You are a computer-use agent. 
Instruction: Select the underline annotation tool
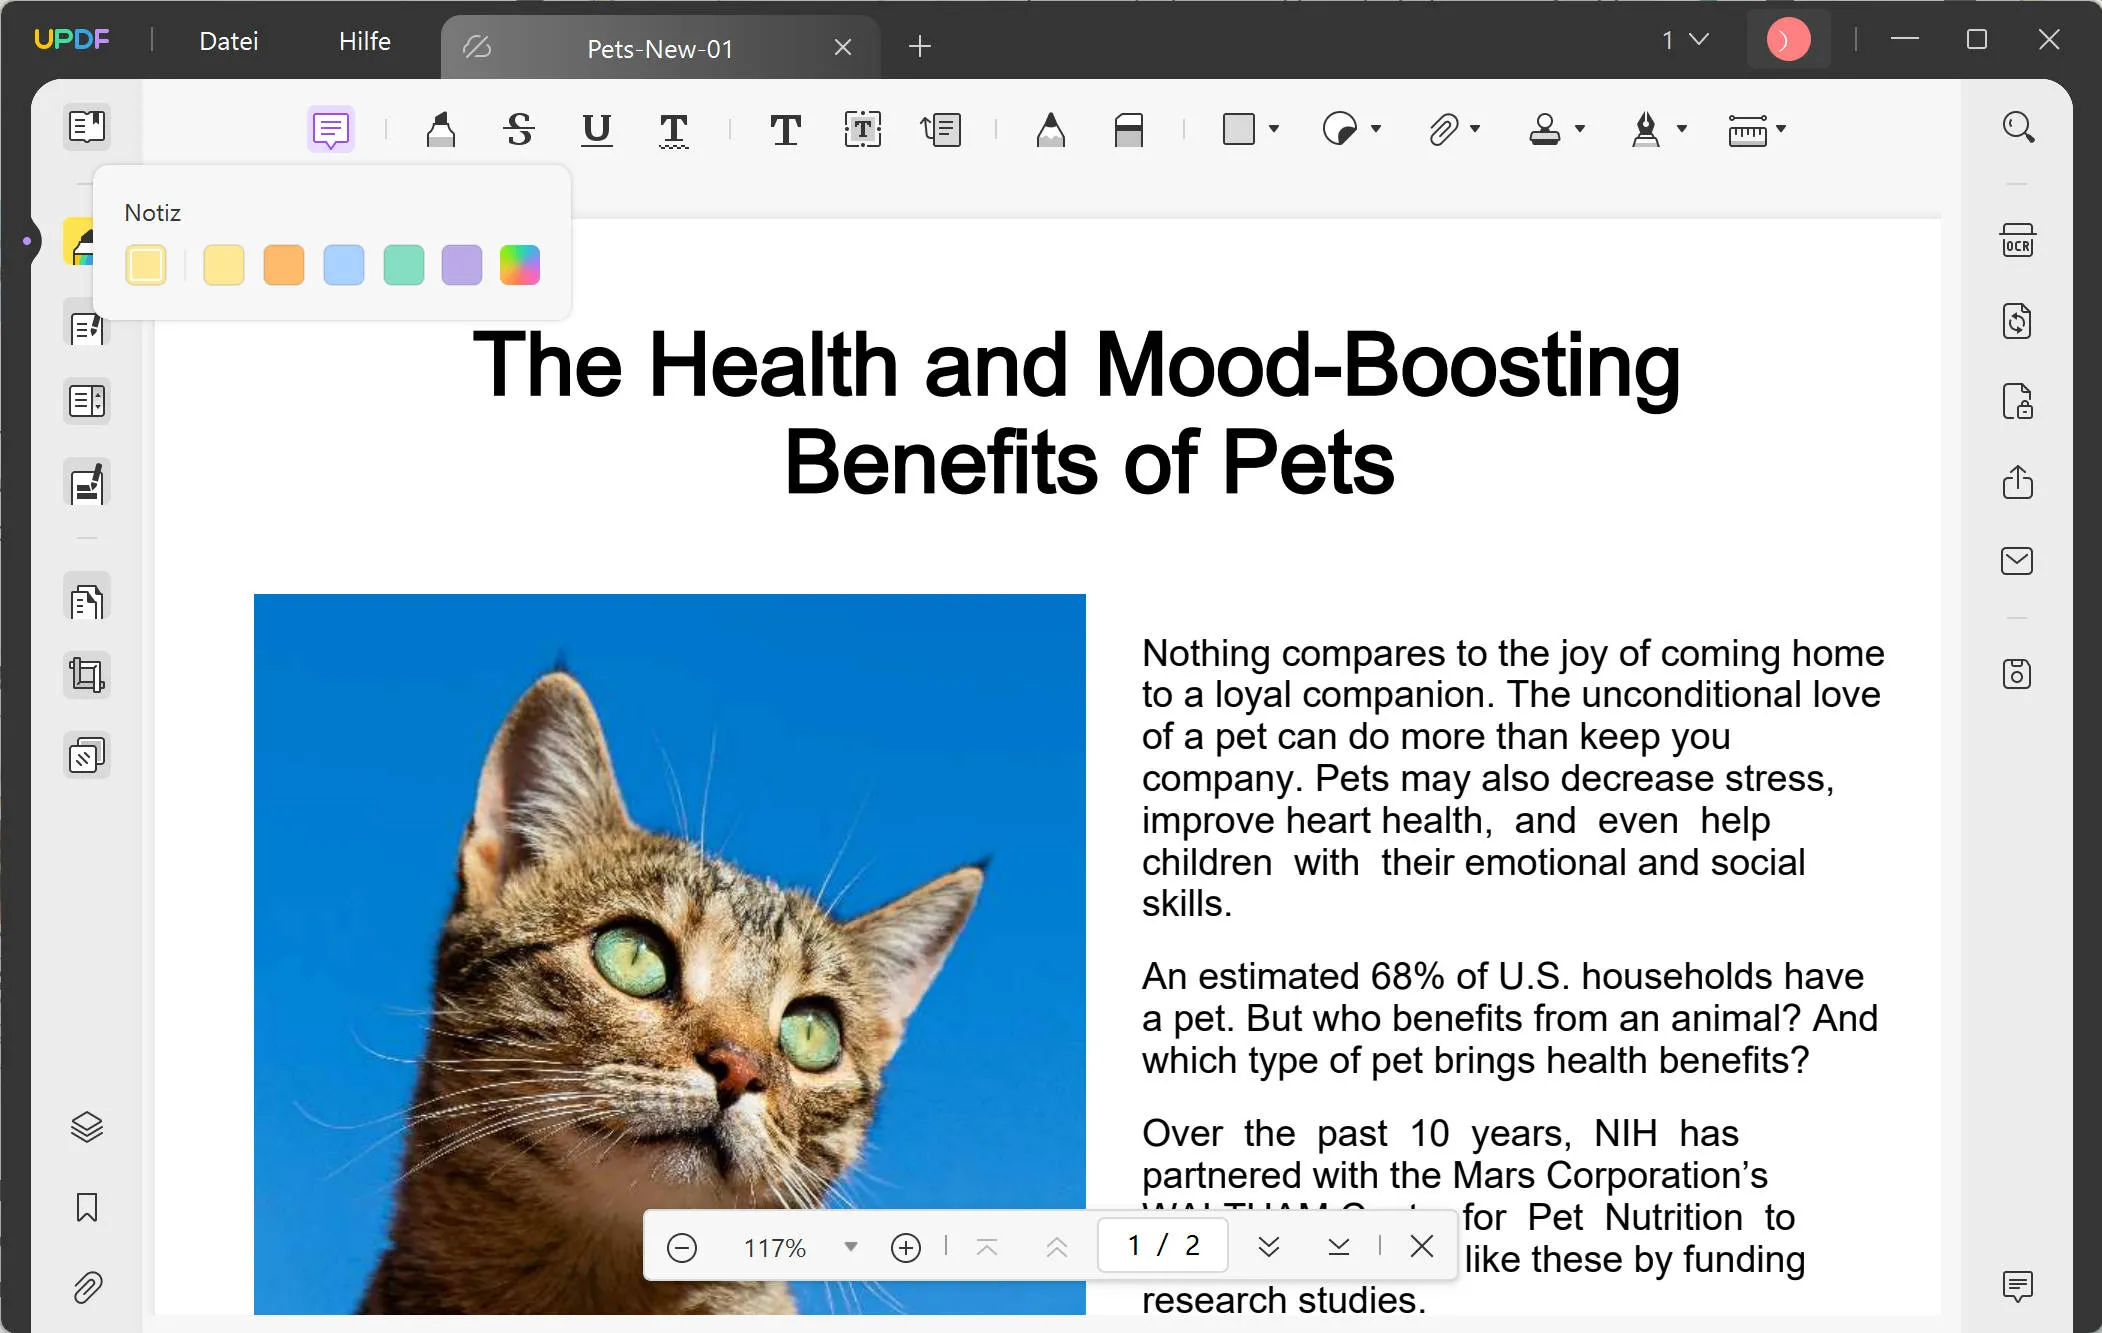point(596,130)
